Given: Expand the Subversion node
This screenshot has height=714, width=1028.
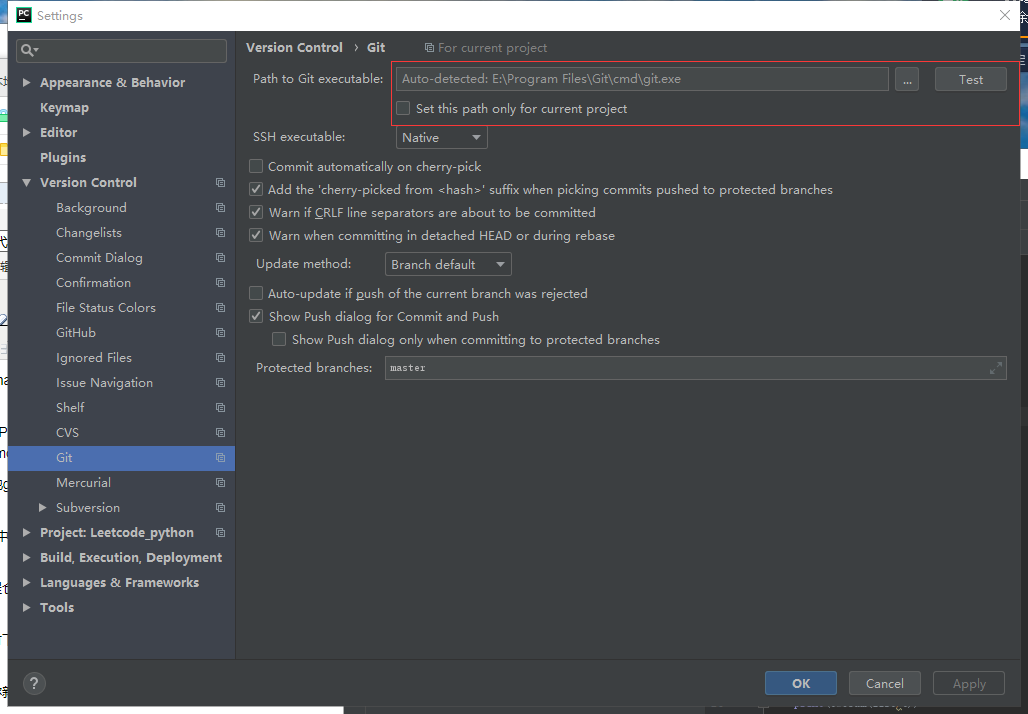Looking at the screenshot, I should 43,507.
